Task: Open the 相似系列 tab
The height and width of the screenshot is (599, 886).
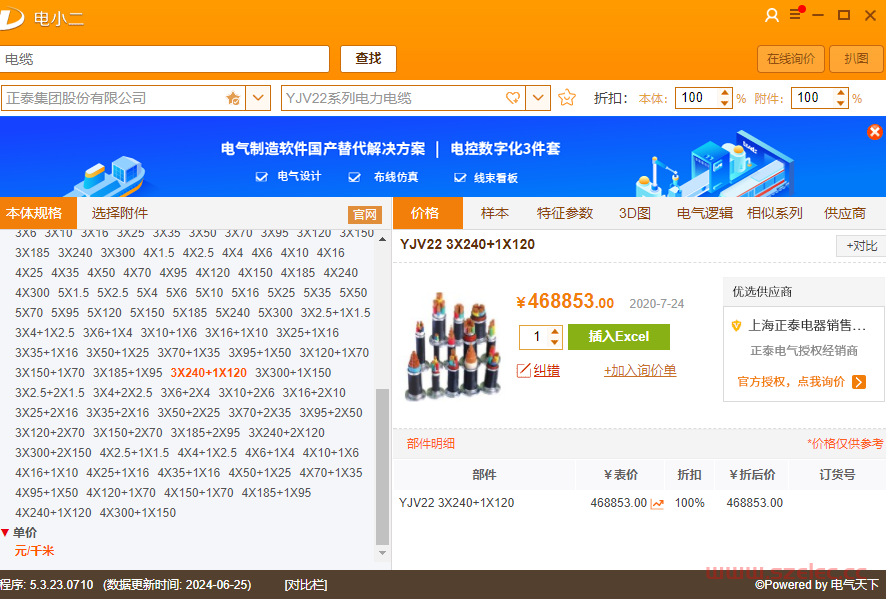Action: [775, 213]
